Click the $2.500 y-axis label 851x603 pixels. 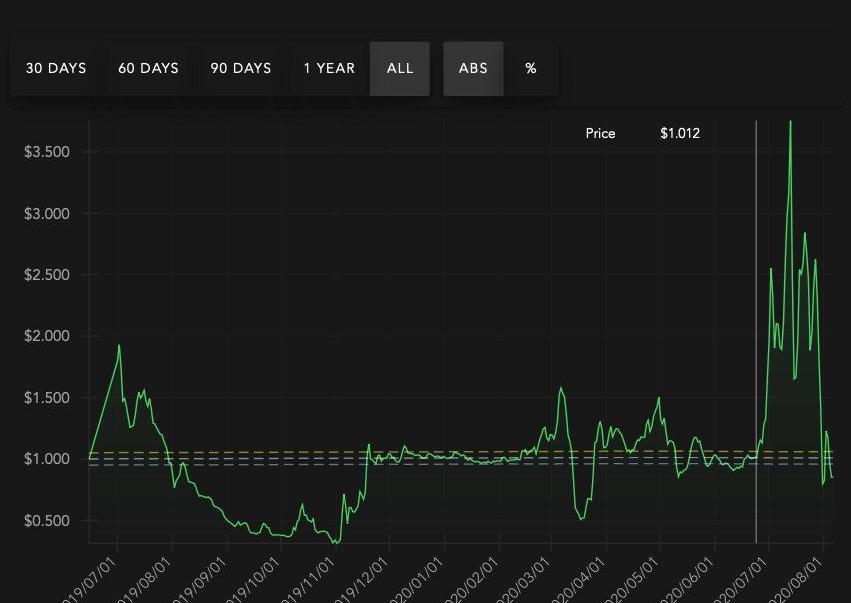pos(46,275)
